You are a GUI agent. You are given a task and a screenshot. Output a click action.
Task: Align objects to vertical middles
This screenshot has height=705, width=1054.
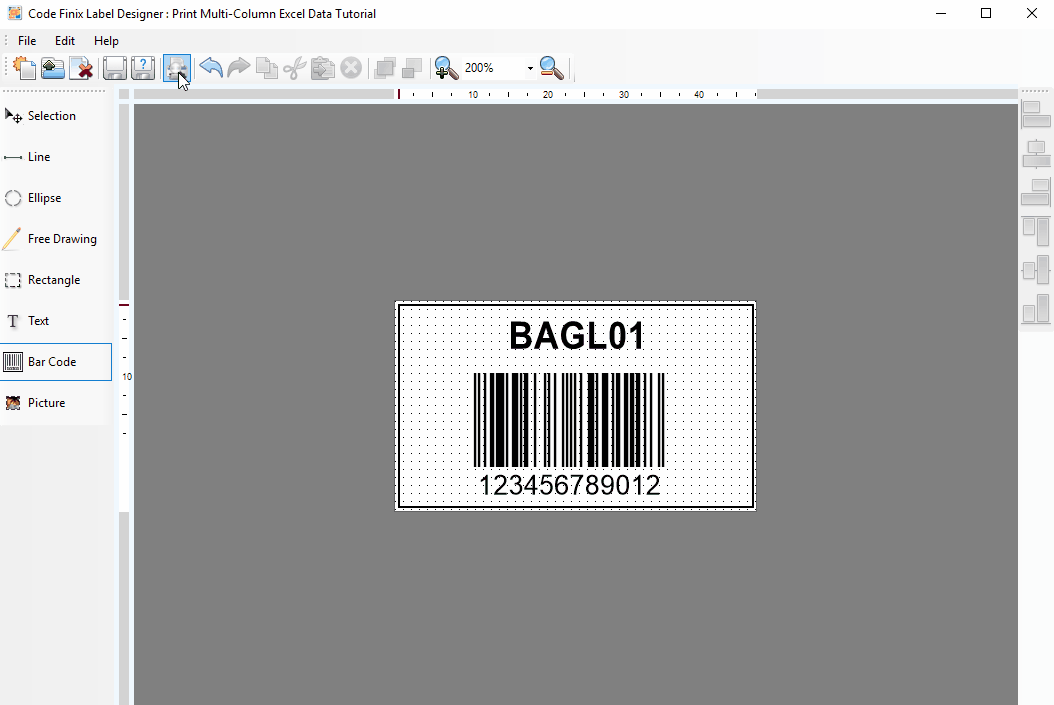click(x=1036, y=271)
